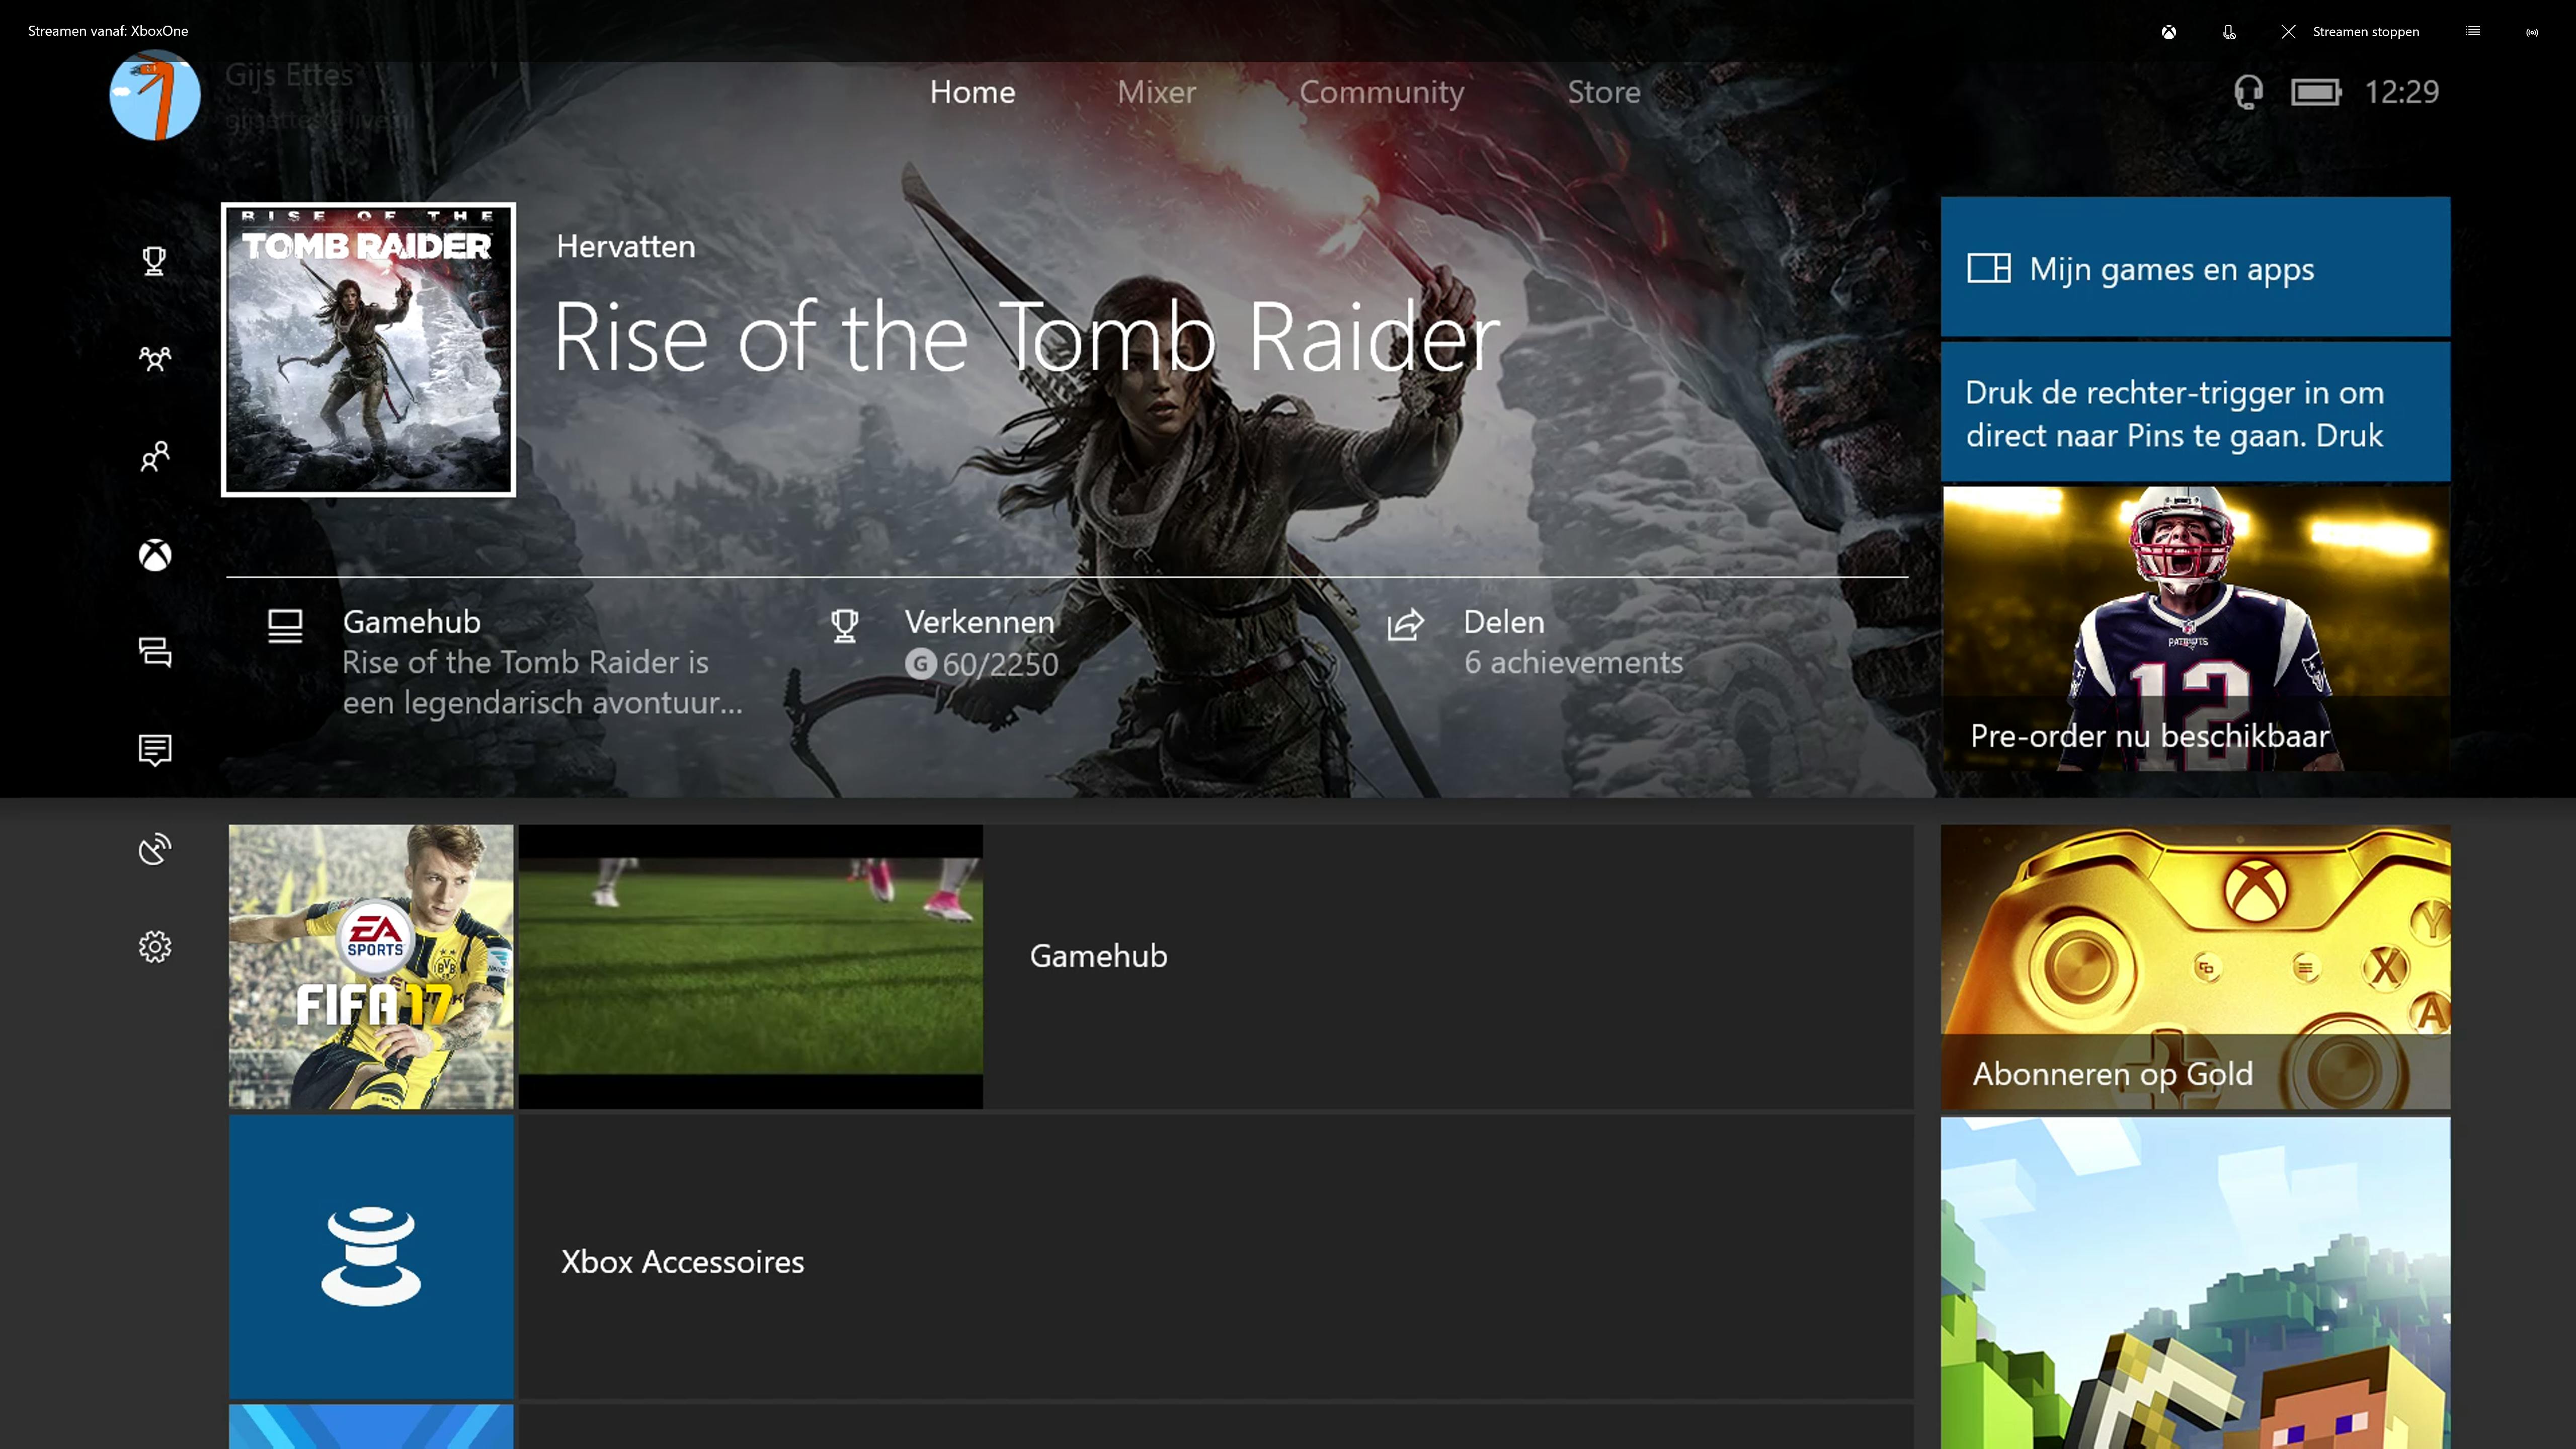Open Mijn games en apps tile
2576x1449 pixels.
point(2195,267)
